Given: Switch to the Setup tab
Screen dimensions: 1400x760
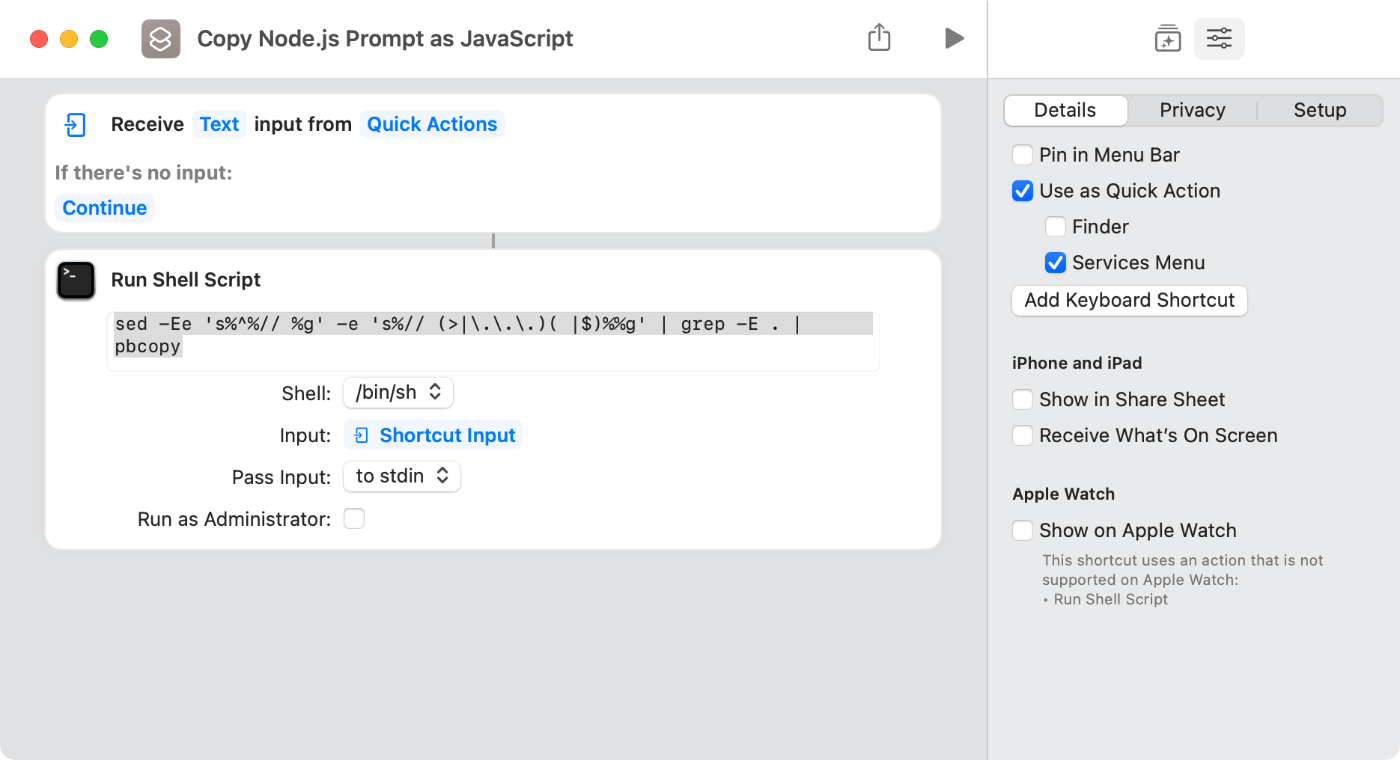Looking at the screenshot, I should pos(1320,110).
